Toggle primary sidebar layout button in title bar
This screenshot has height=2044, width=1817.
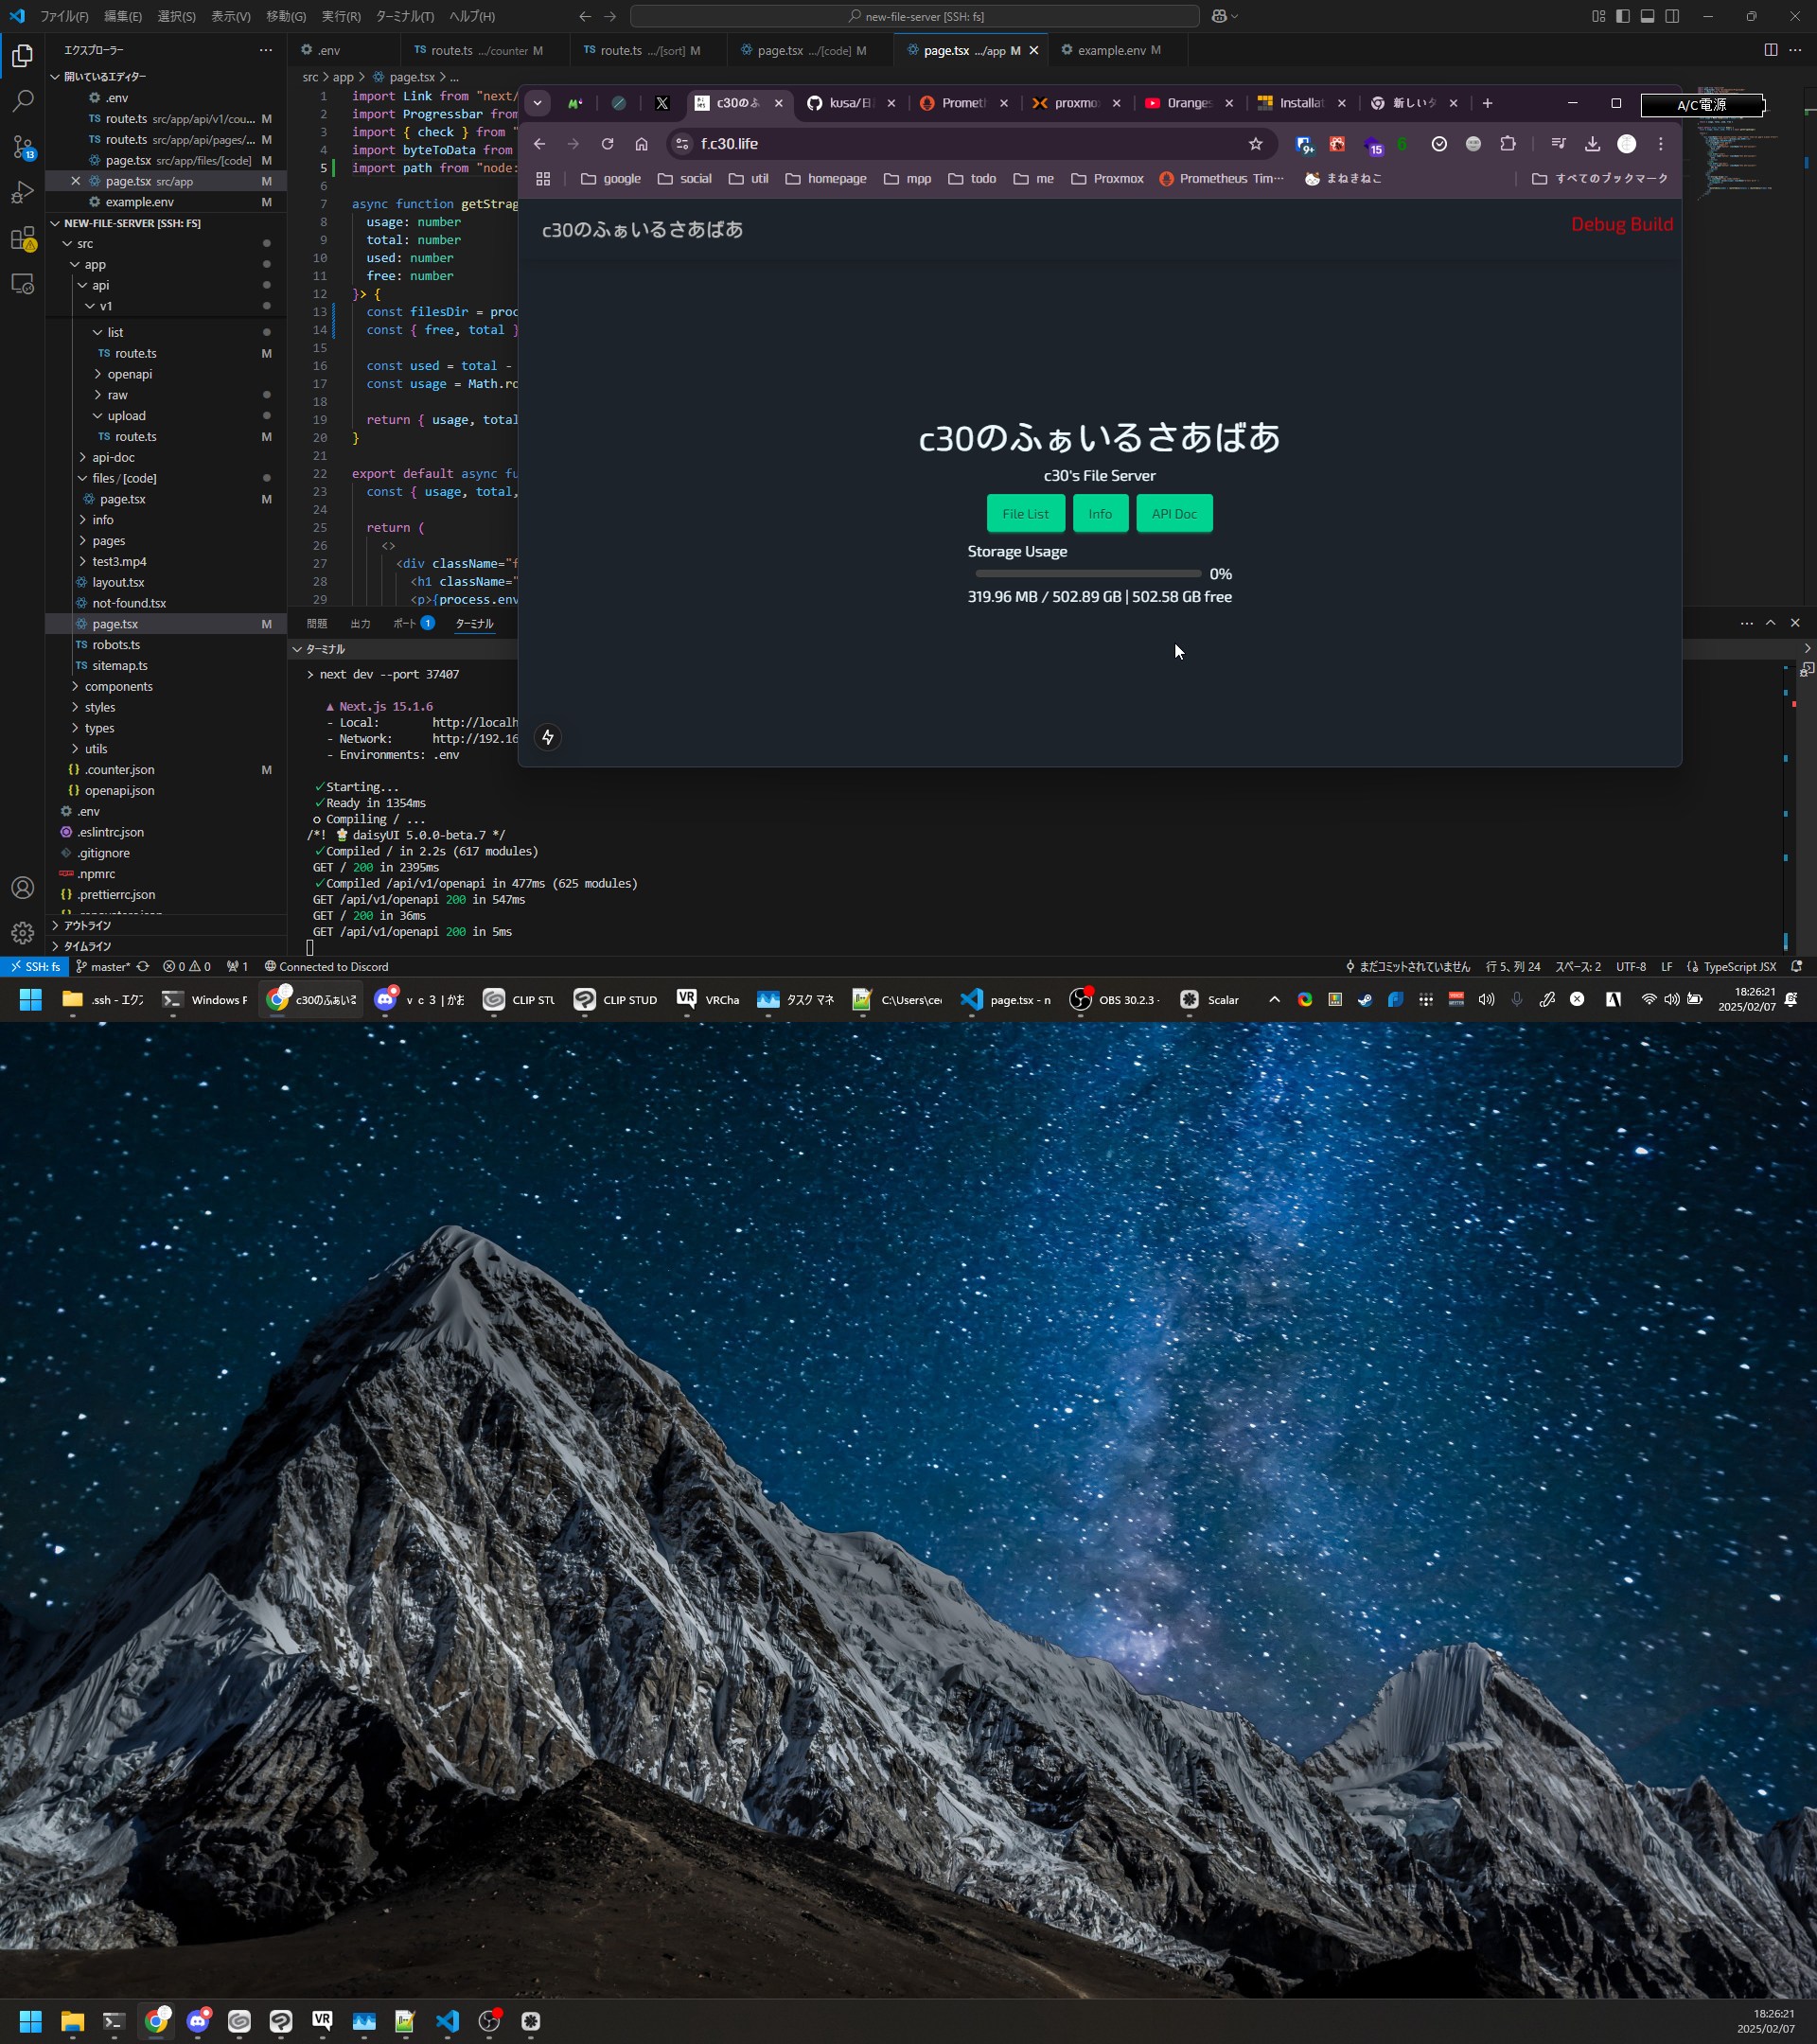(1622, 16)
